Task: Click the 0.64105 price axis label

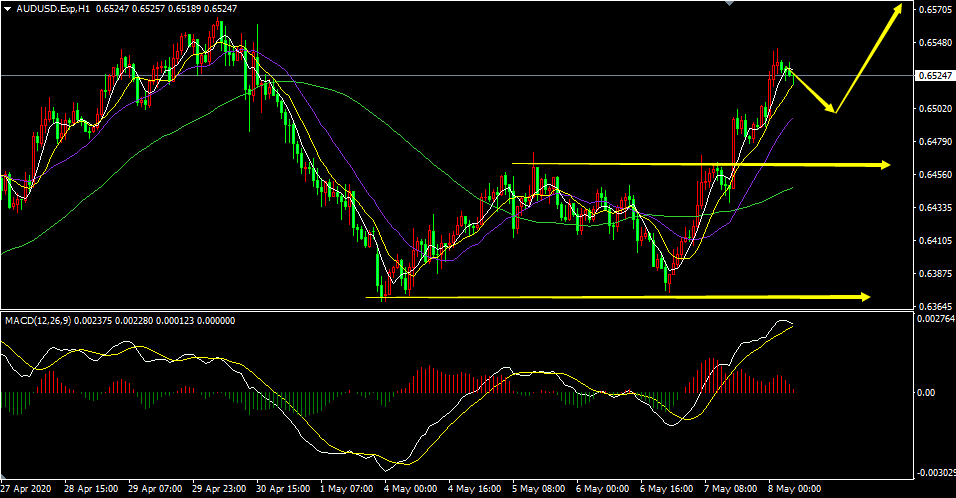Action: [936, 240]
